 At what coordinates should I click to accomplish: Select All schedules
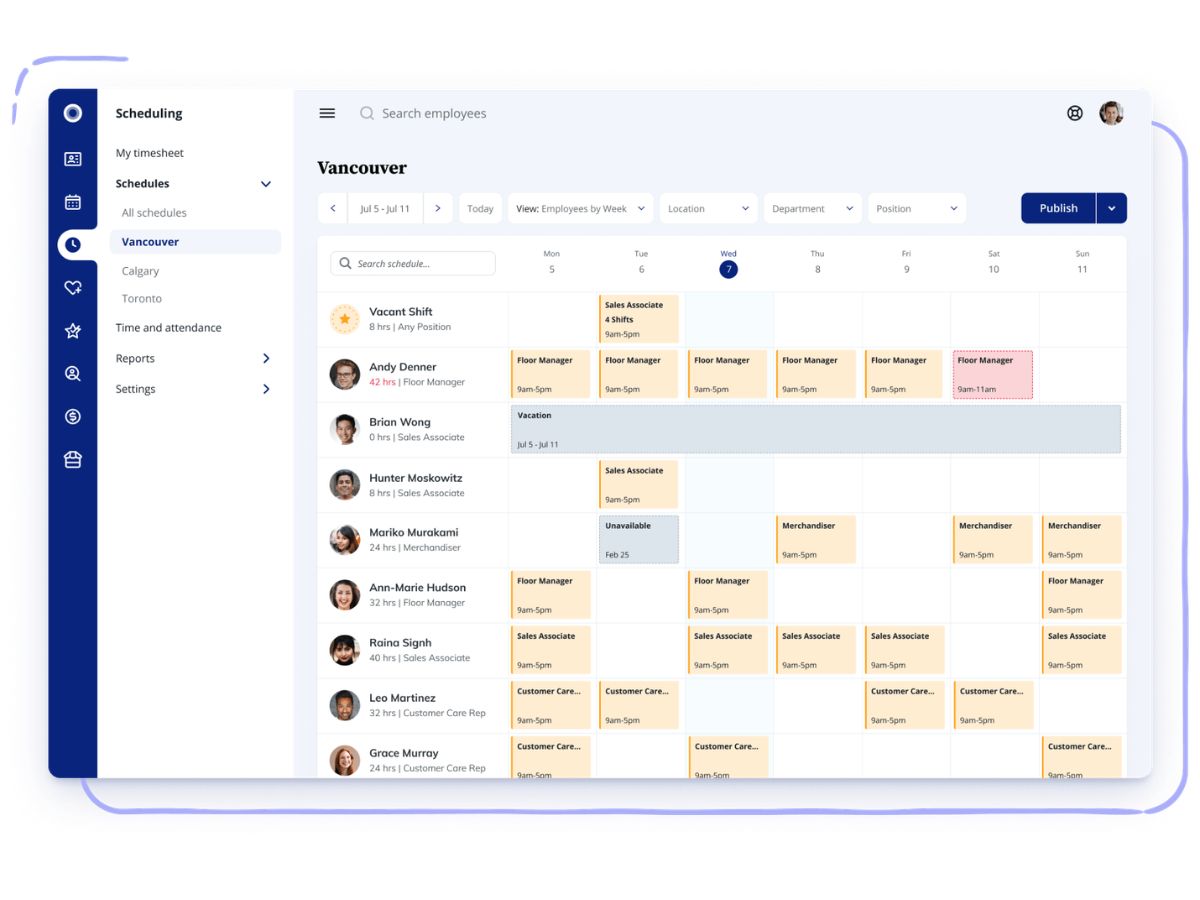154,213
